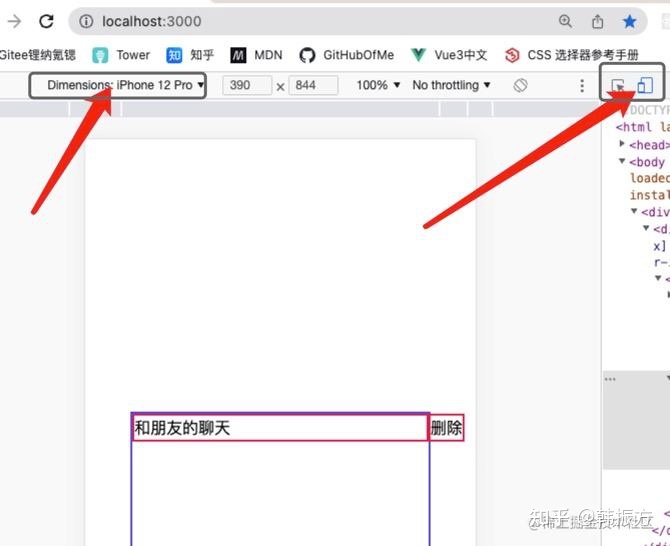Screen dimensions: 670x546
Task: Expand the head element node
Action: (x=622, y=144)
